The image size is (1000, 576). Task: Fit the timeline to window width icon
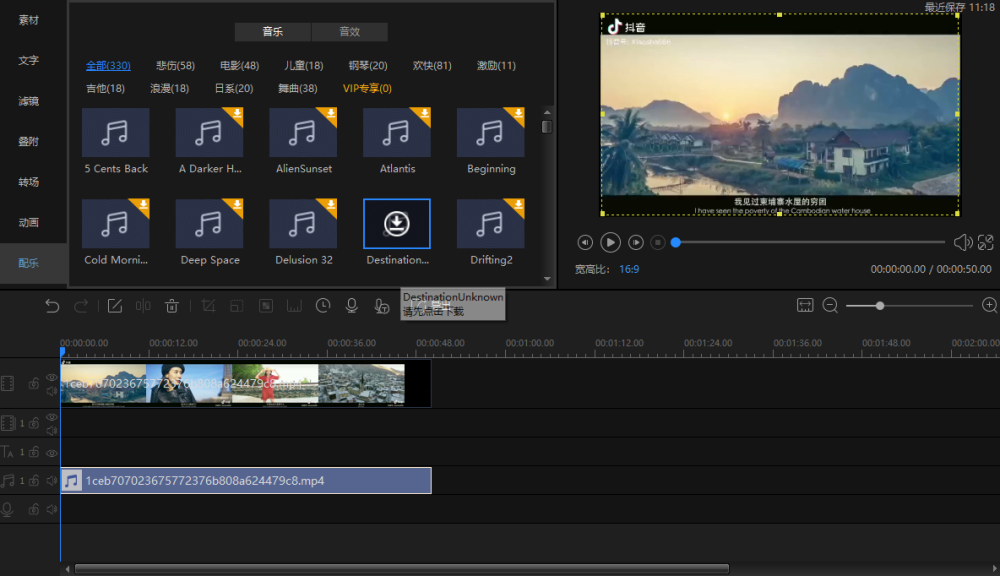coord(805,305)
